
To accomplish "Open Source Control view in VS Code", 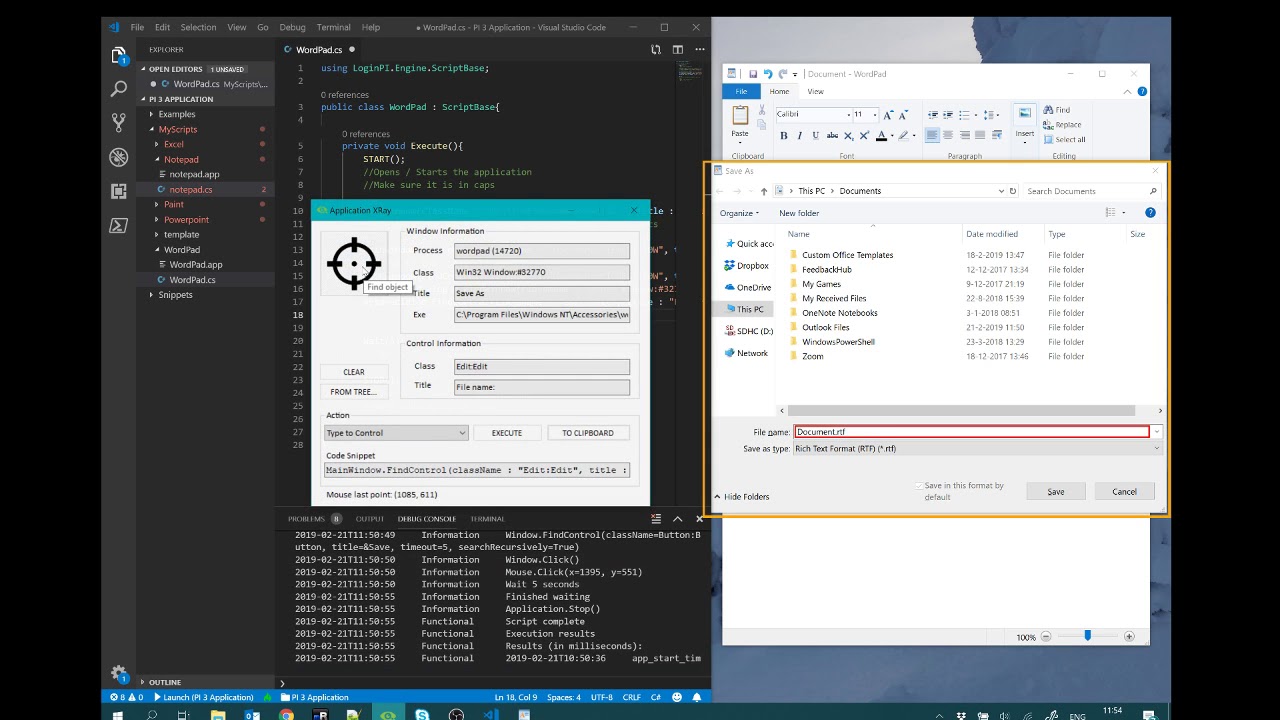I will pos(119,123).
